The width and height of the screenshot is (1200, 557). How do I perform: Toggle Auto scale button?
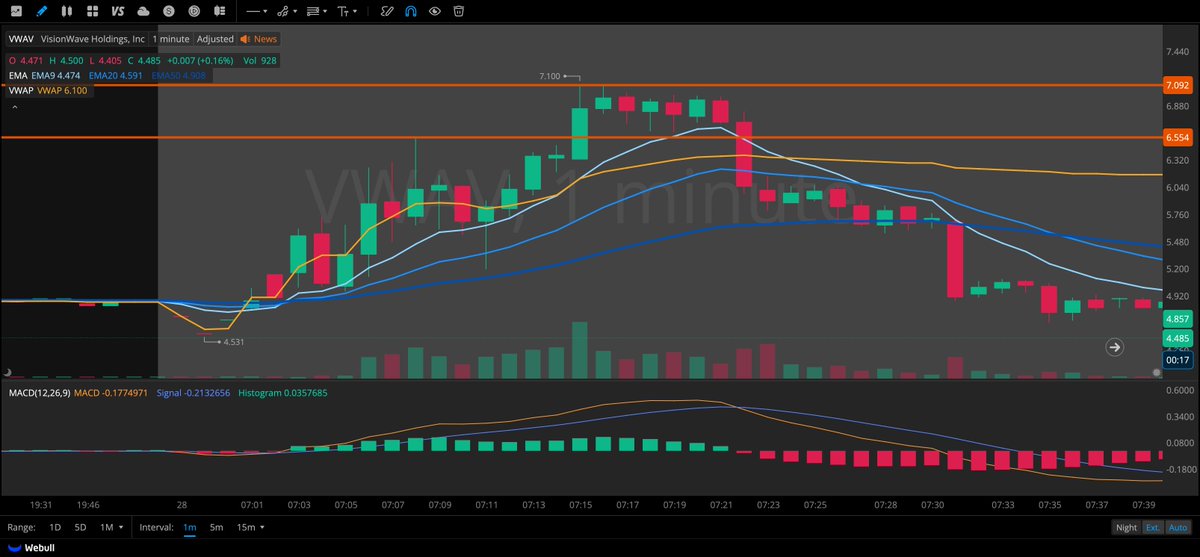pyautogui.click(x=1178, y=527)
